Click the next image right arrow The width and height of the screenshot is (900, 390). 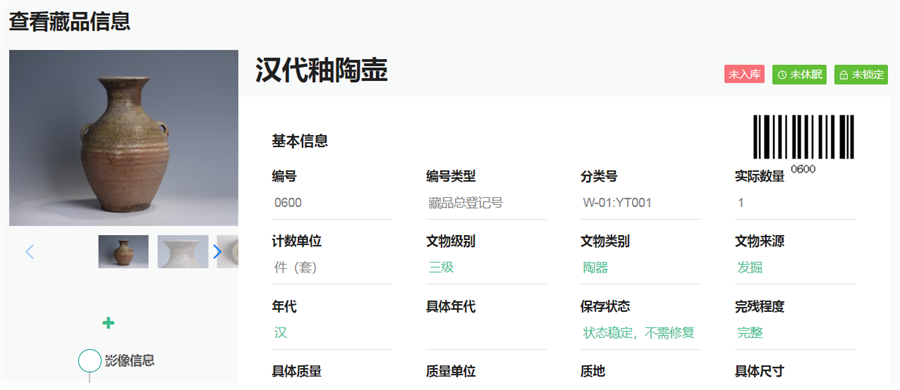coord(217,252)
